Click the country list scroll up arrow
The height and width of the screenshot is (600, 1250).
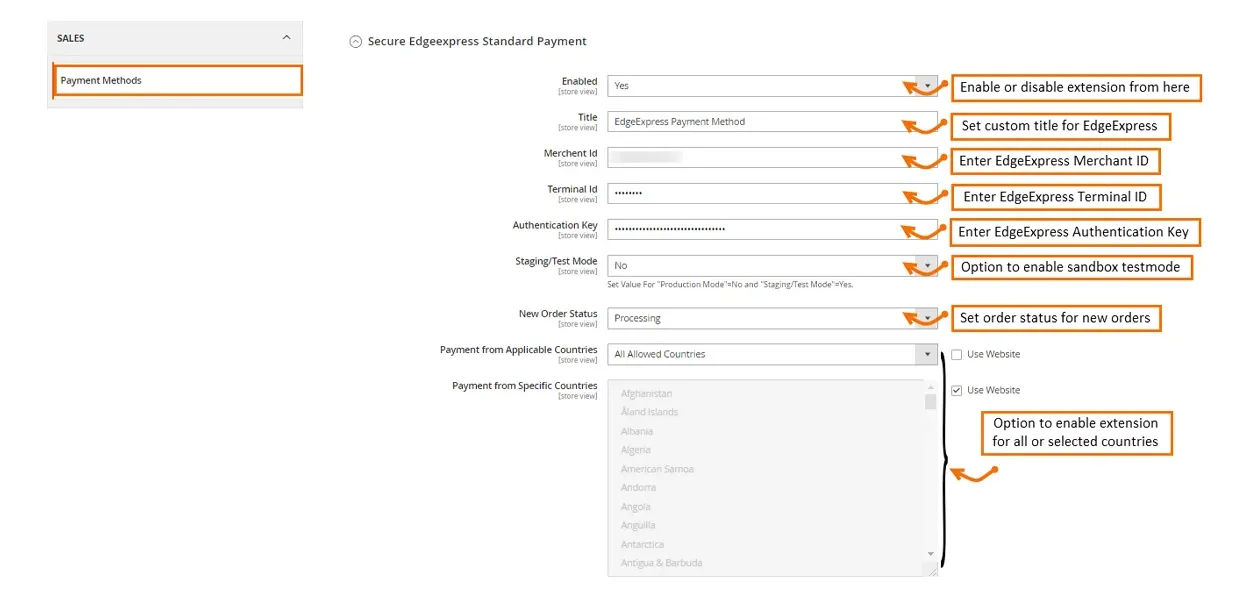930,387
